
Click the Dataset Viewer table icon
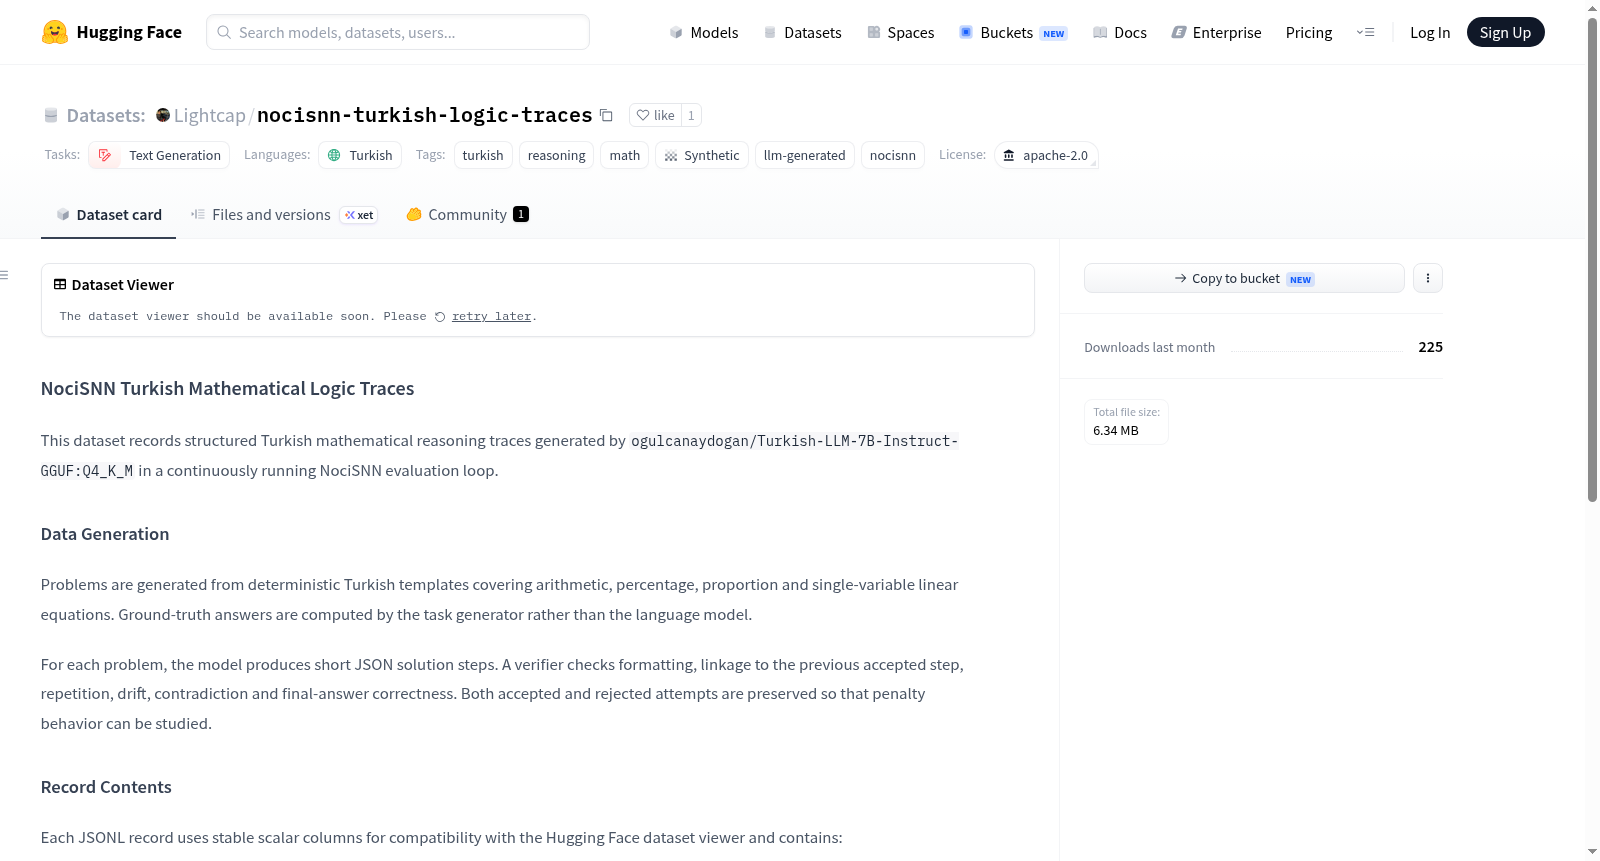(x=60, y=285)
